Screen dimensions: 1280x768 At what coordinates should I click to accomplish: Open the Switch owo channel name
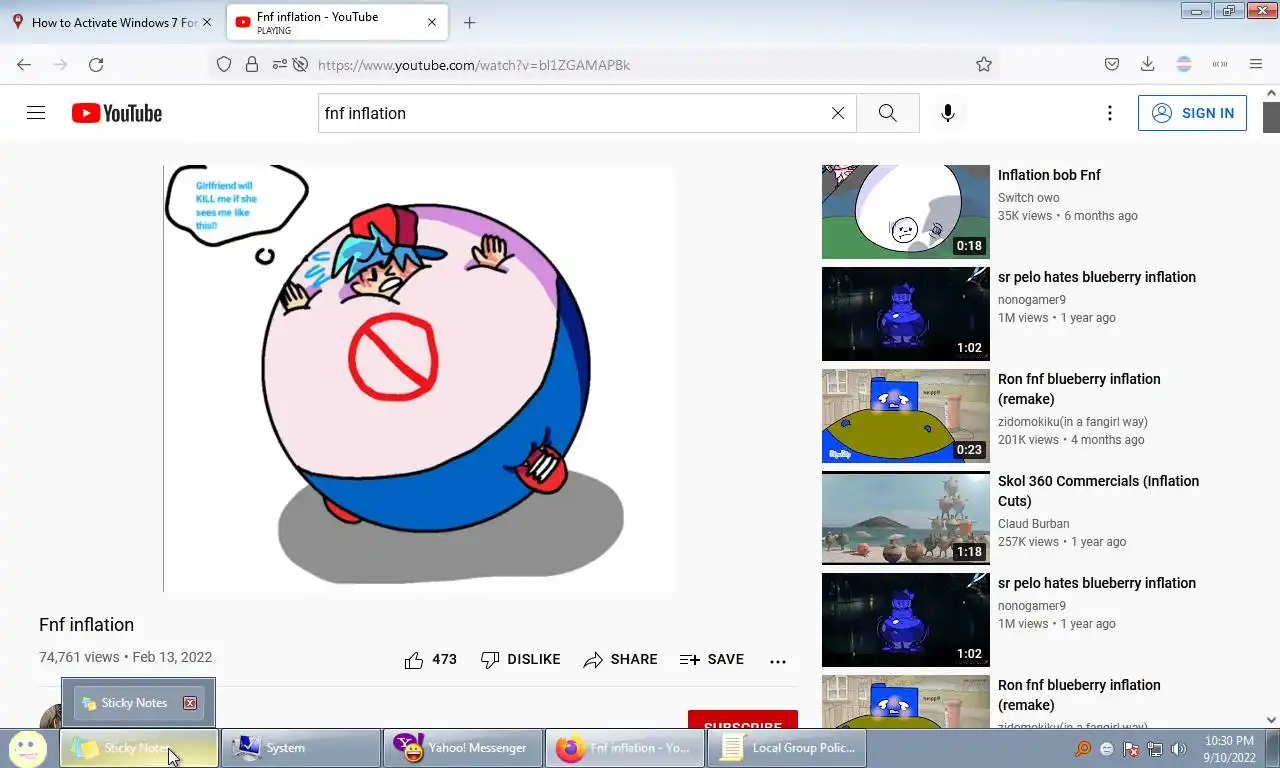click(x=1028, y=198)
